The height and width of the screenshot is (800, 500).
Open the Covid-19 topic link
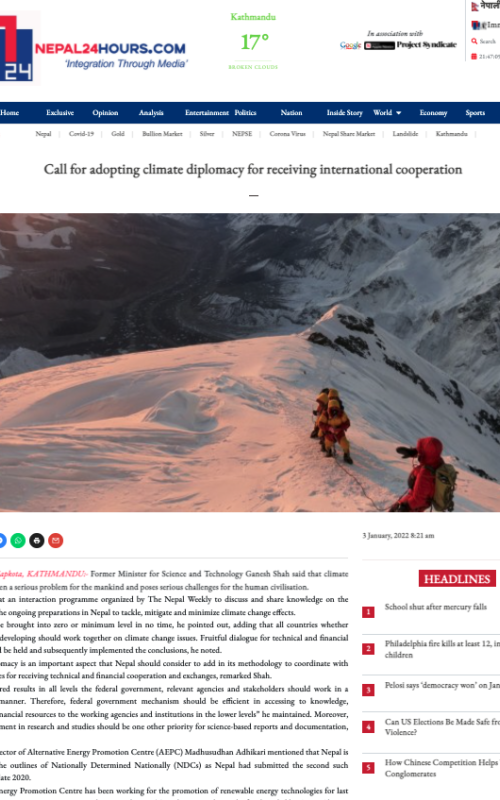pyautogui.click(x=81, y=134)
